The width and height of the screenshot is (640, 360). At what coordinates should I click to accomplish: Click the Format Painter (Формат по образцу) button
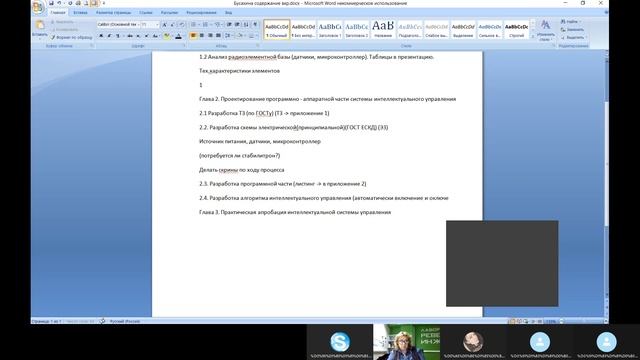point(71,38)
